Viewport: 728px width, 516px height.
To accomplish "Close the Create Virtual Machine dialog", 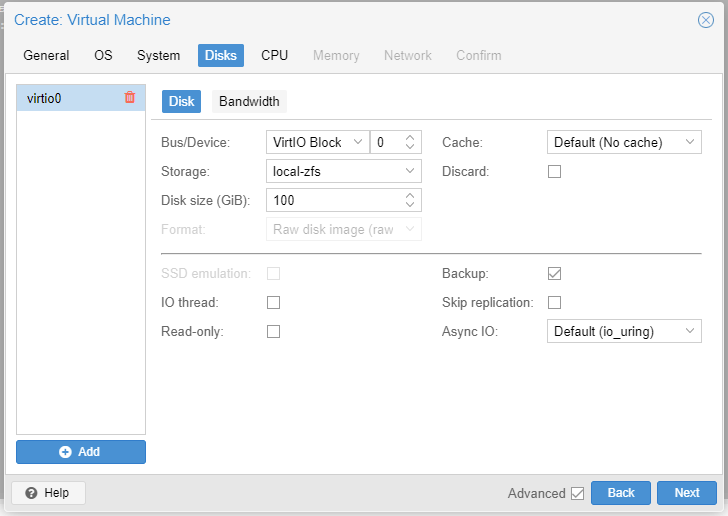I will [x=706, y=20].
